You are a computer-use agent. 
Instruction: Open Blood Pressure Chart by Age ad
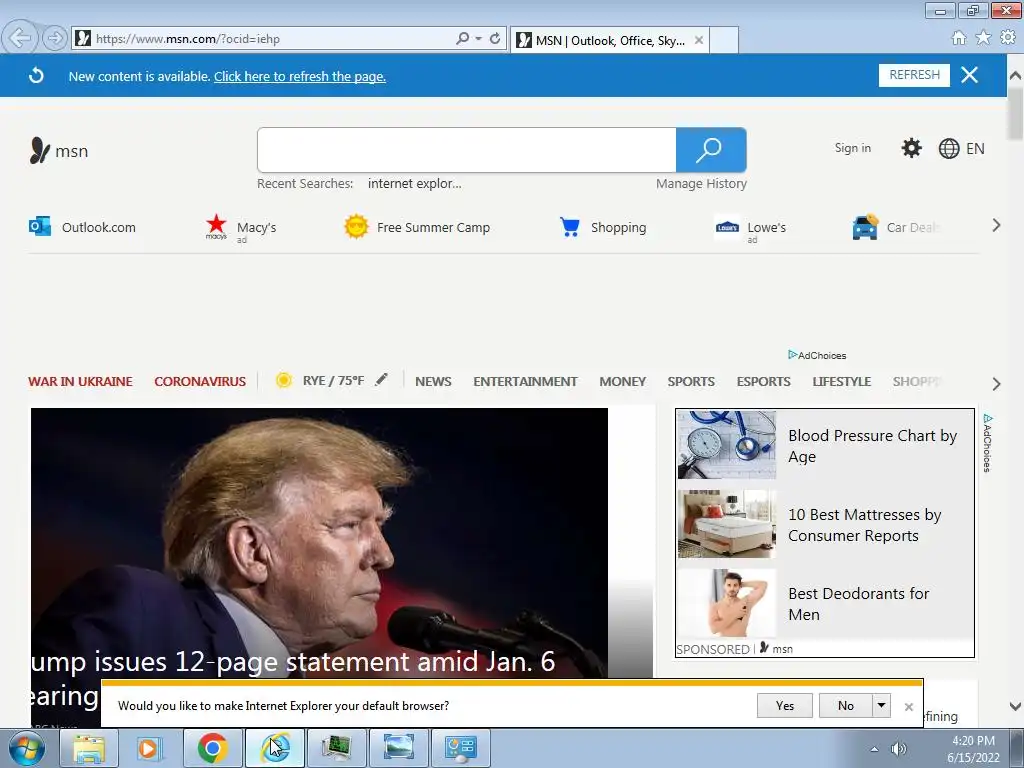click(x=825, y=445)
